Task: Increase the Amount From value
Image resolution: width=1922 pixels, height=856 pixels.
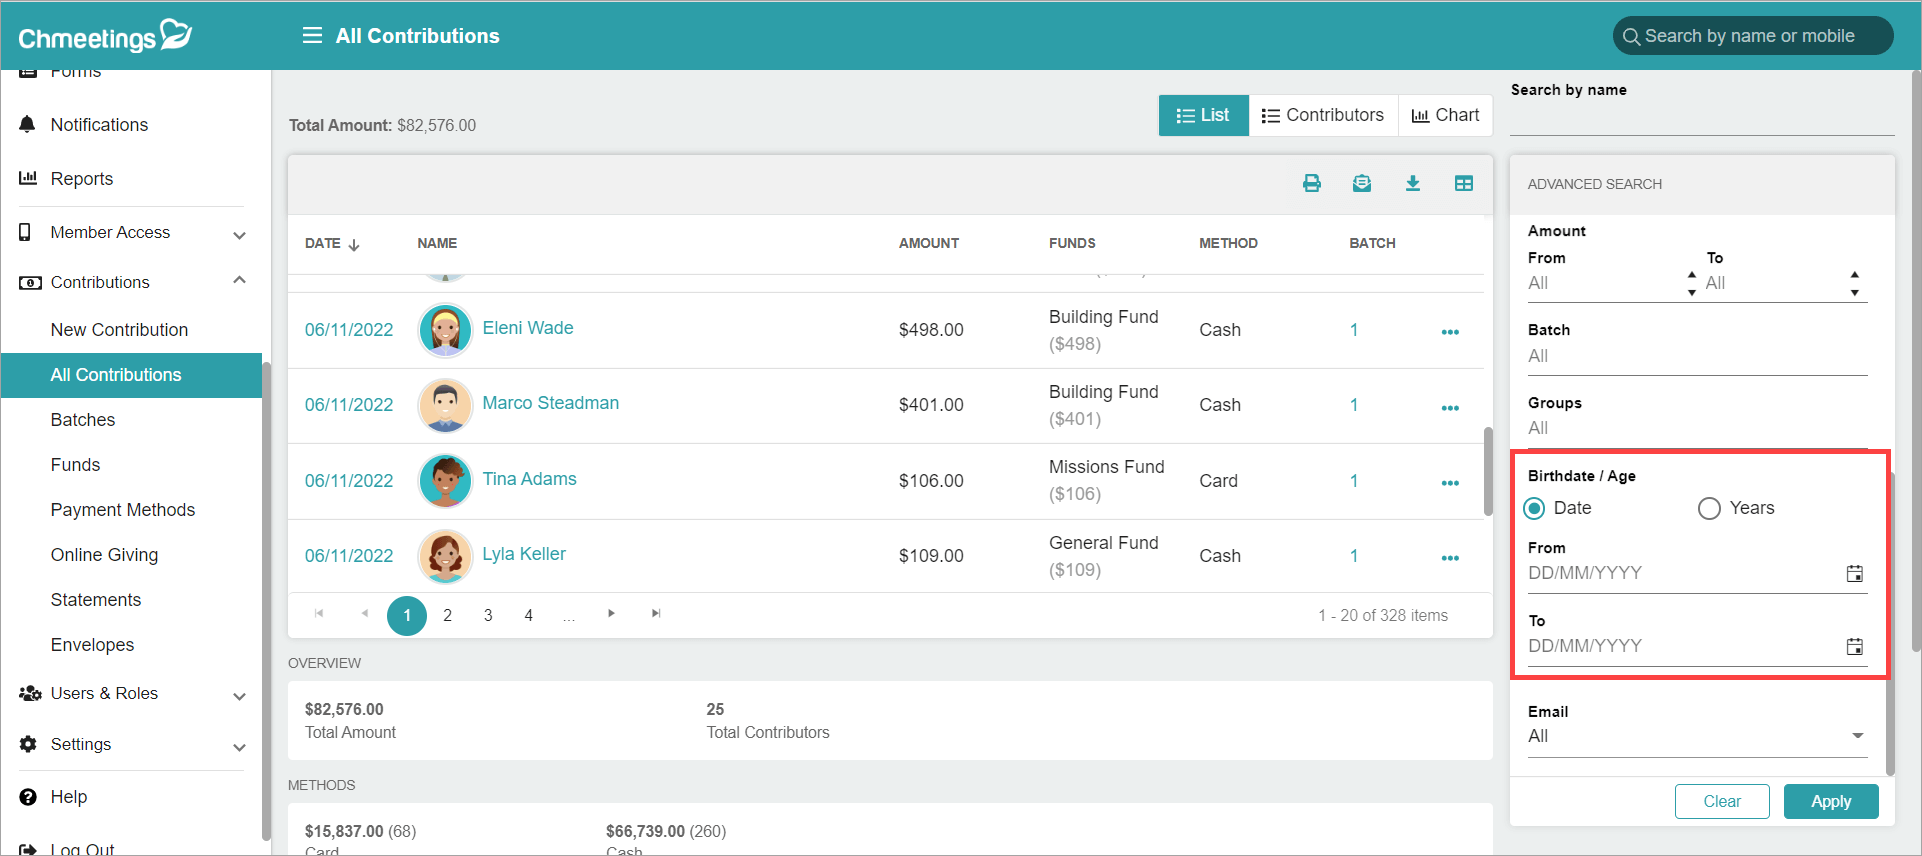Action: 1692,274
